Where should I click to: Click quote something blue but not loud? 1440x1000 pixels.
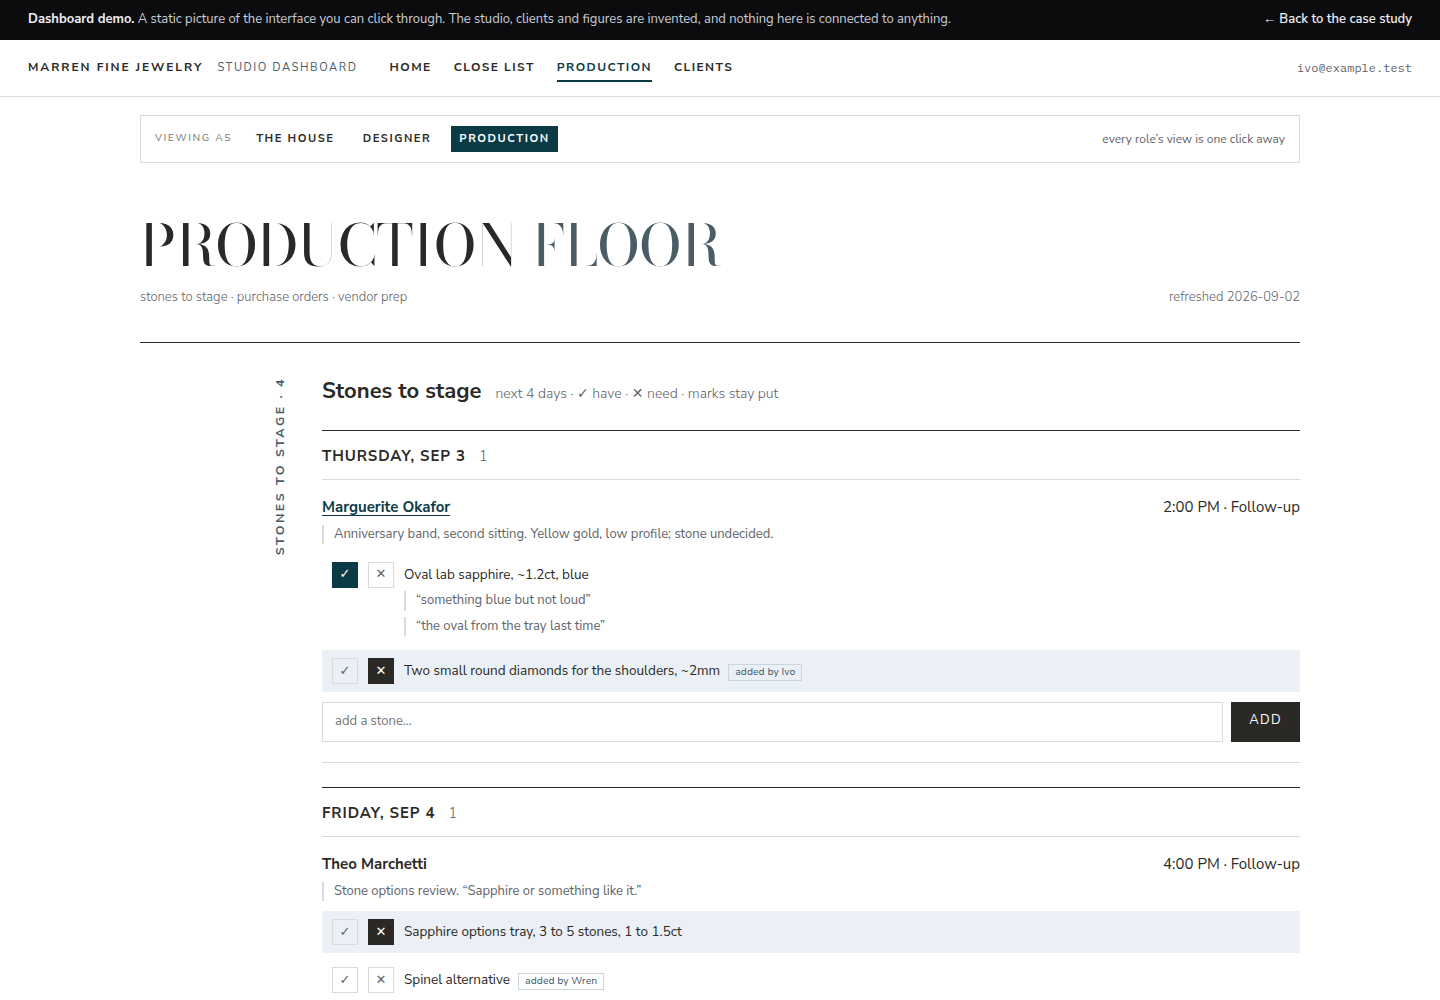point(503,600)
